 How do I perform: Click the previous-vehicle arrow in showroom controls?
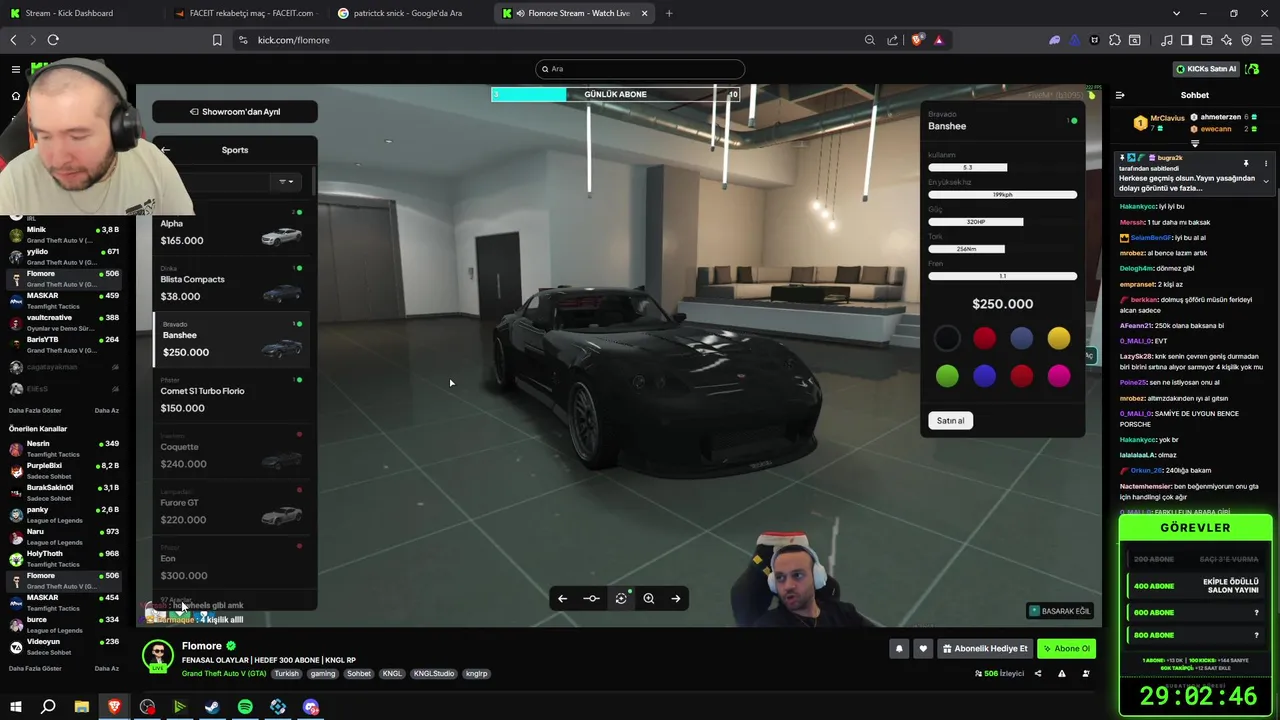click(562, 598)
